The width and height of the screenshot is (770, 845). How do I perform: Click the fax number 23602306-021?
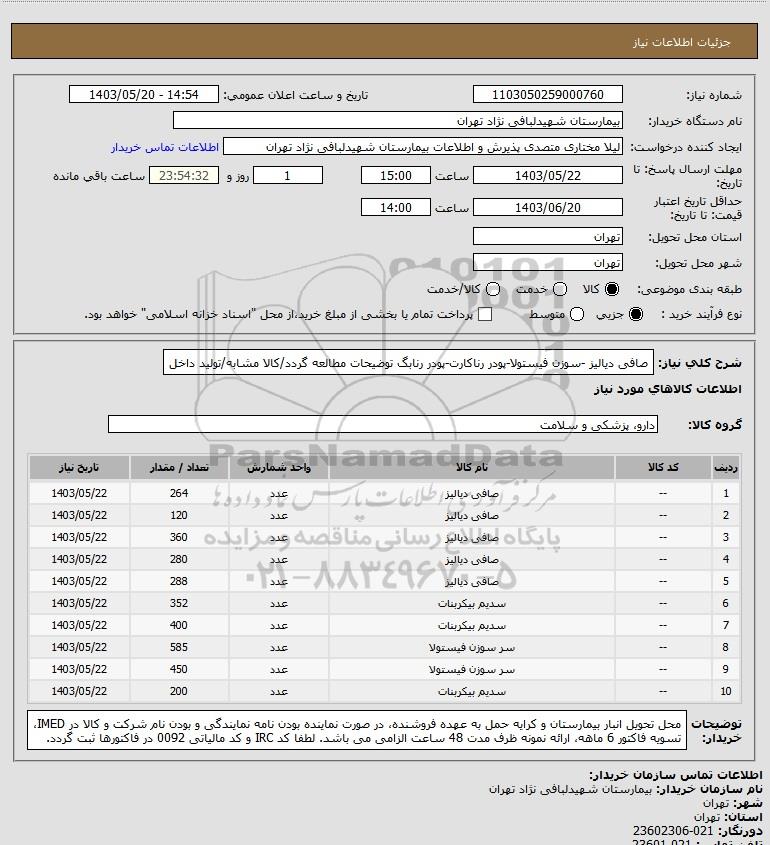pyautogui.click(x=672, y=831)
